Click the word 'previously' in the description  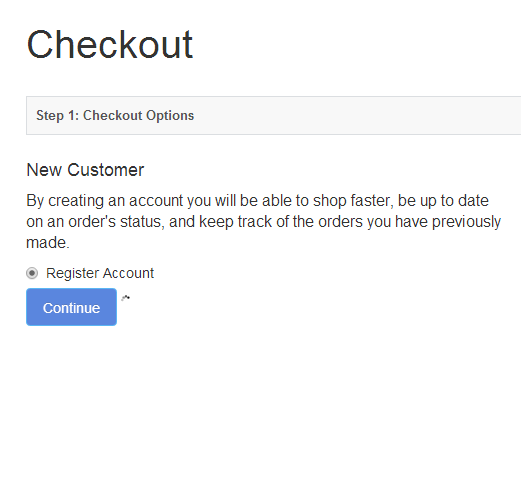tap(466, 222)
